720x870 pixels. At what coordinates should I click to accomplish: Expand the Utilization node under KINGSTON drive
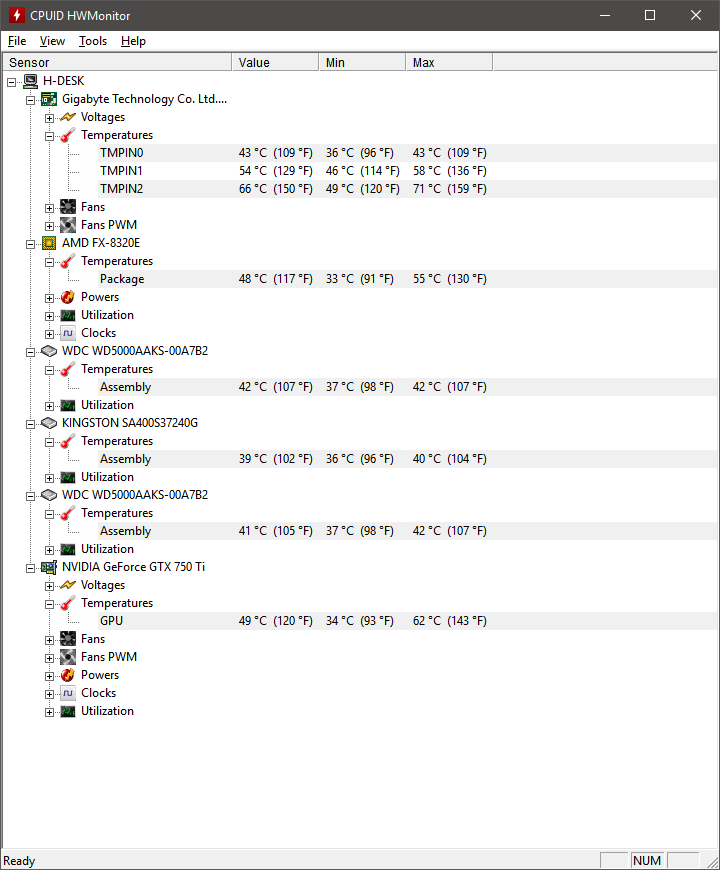[x=49, y=478]
